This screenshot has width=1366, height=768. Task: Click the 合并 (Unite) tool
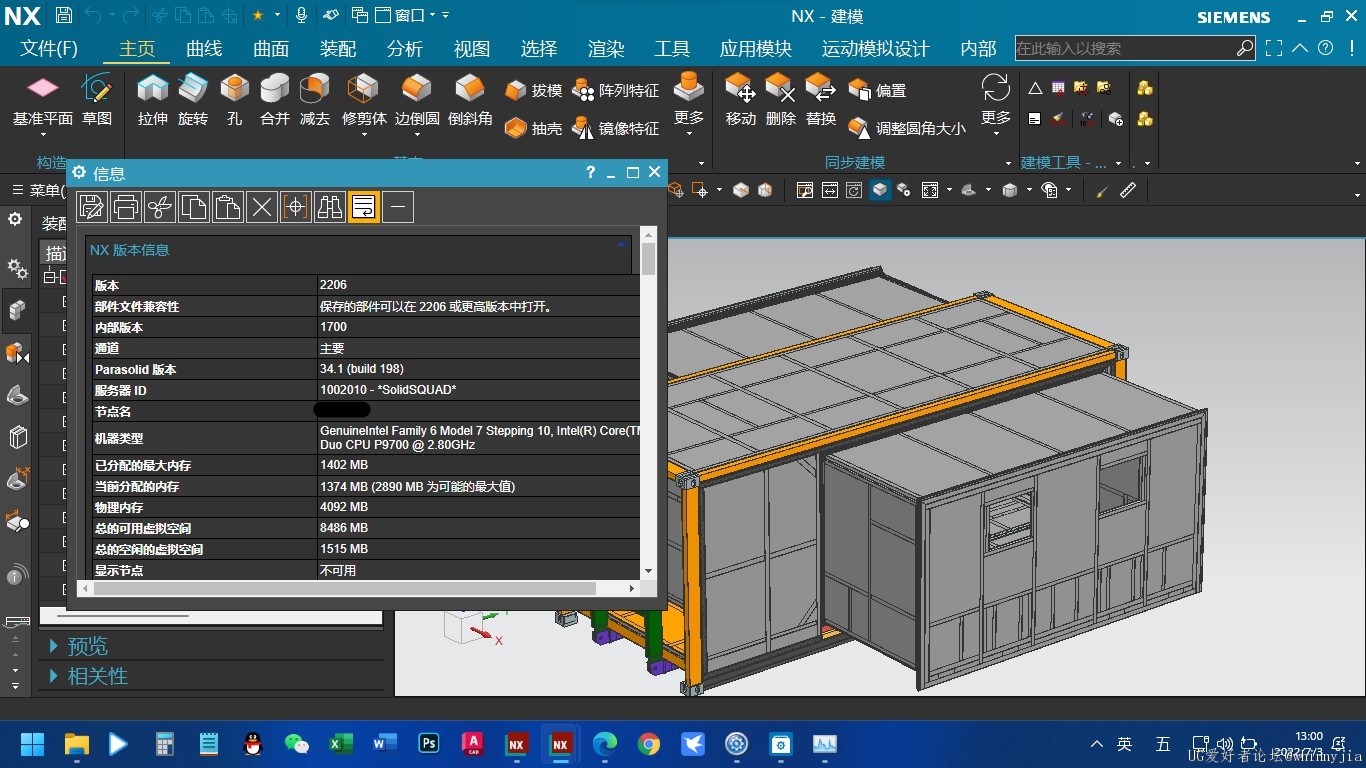(x=274, y=100)
